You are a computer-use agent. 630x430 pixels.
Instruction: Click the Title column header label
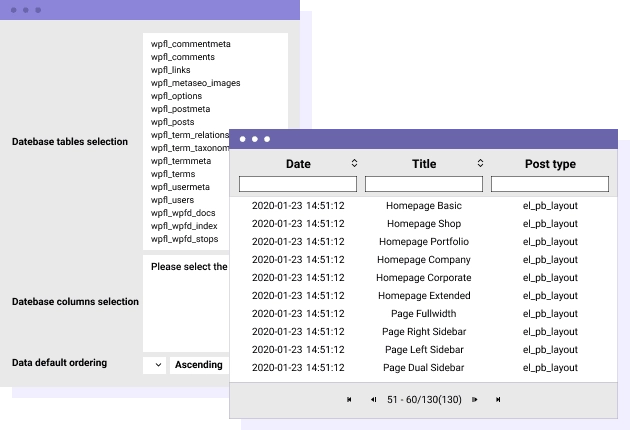click(x=424, y=164)
